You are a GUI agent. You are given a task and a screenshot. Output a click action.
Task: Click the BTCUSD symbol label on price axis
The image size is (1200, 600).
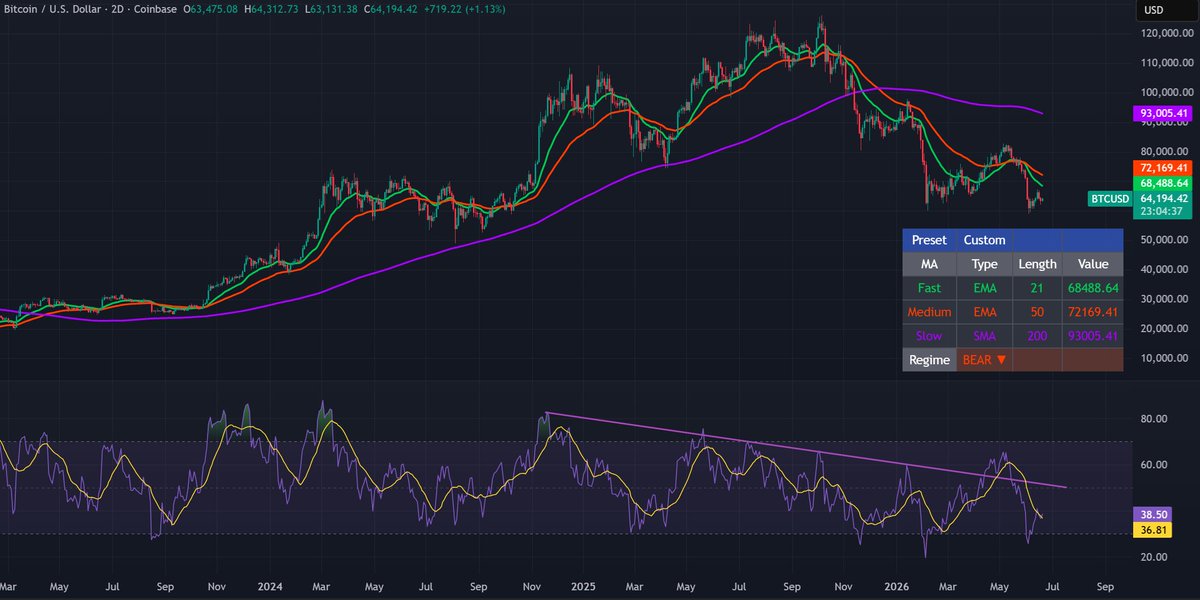coord(1108,199)
